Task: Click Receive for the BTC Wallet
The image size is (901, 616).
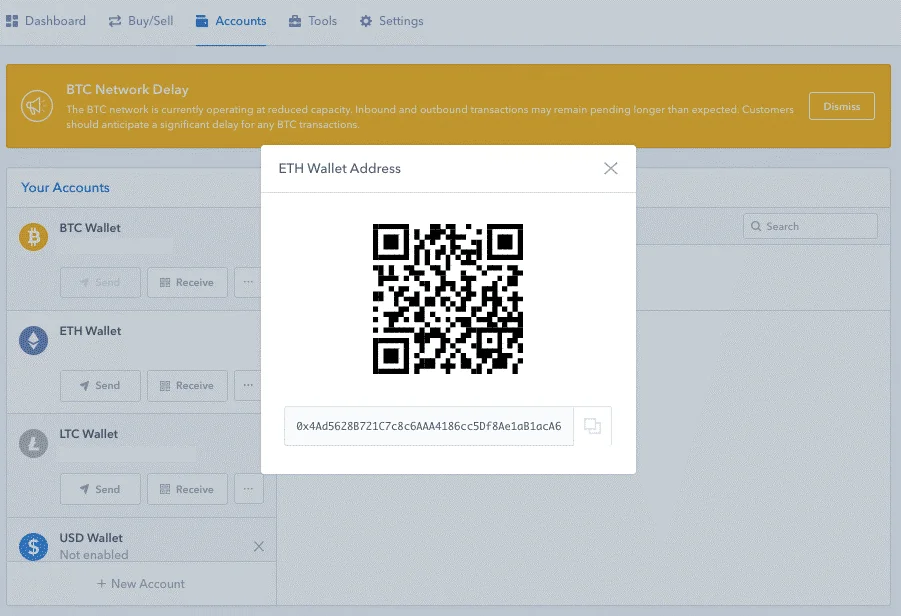Action: [187, 282]
